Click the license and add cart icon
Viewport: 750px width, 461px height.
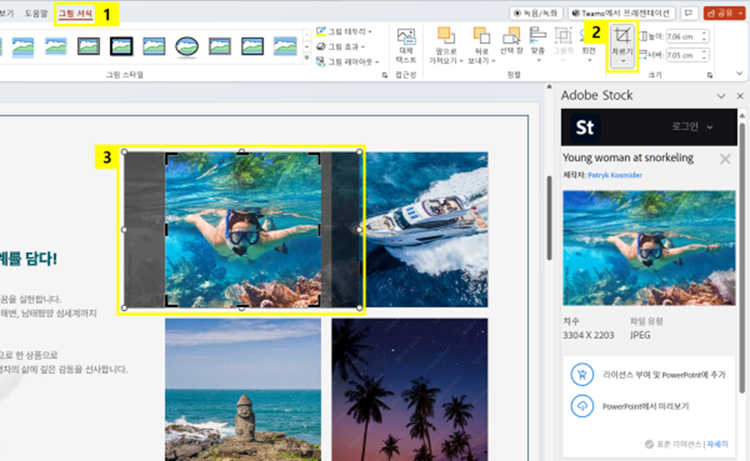click(x=581, y=374)
